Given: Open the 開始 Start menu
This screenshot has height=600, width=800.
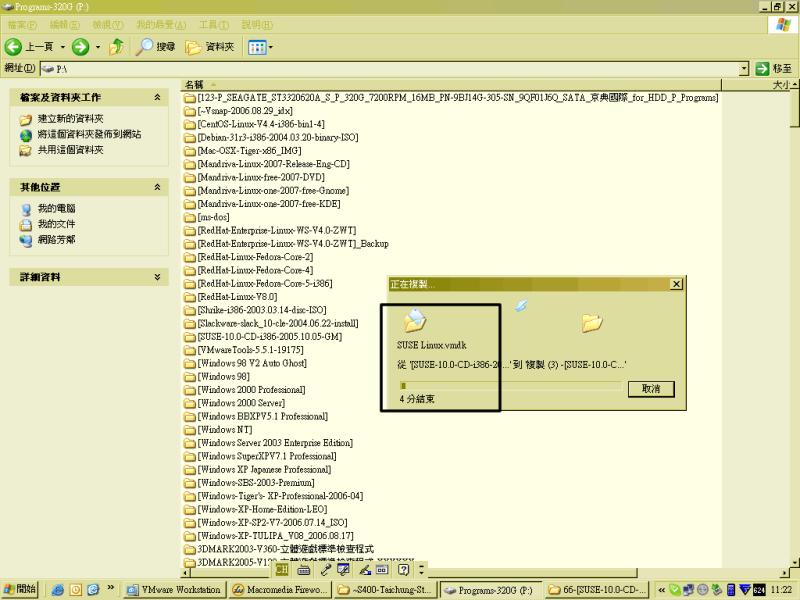Looking at the screenshot, I should (19, 589).
